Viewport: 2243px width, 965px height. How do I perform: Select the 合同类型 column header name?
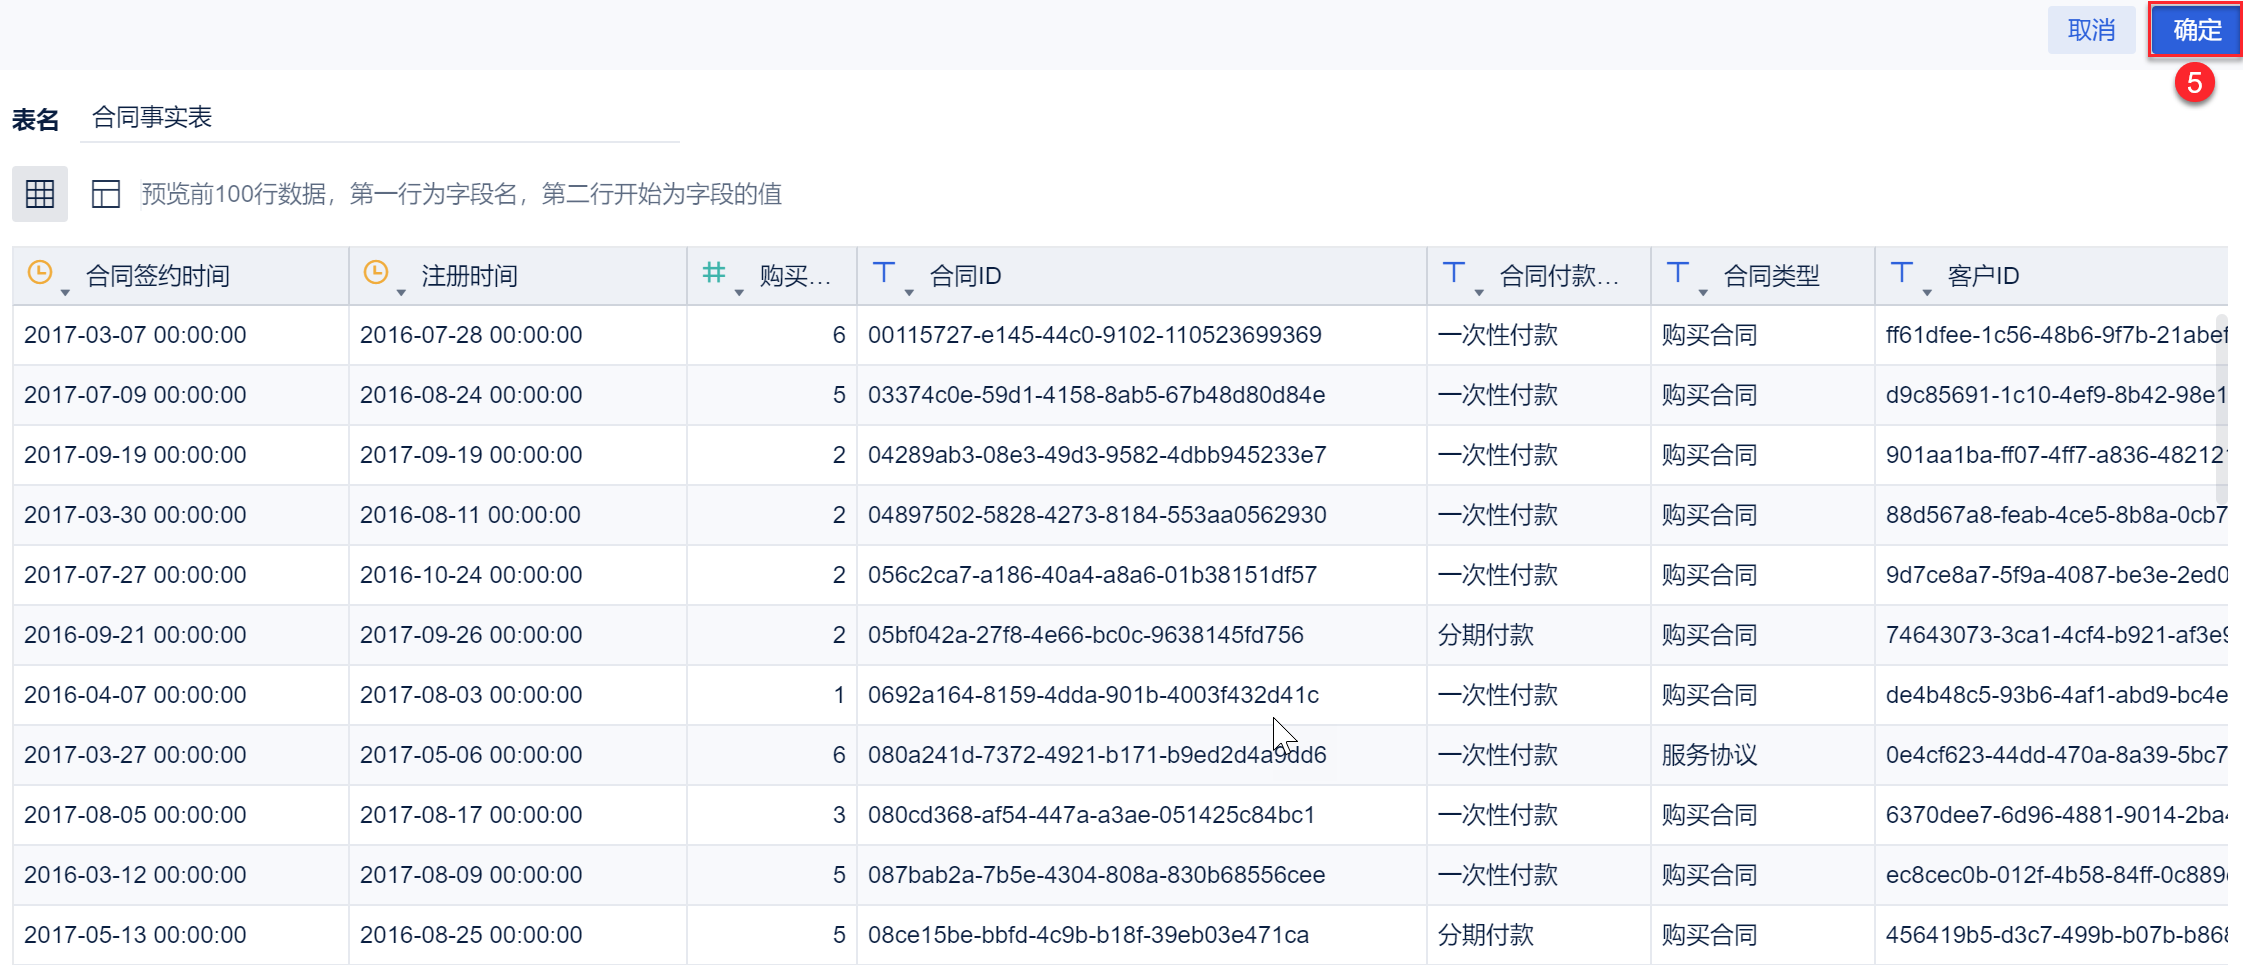(1772, 276)
